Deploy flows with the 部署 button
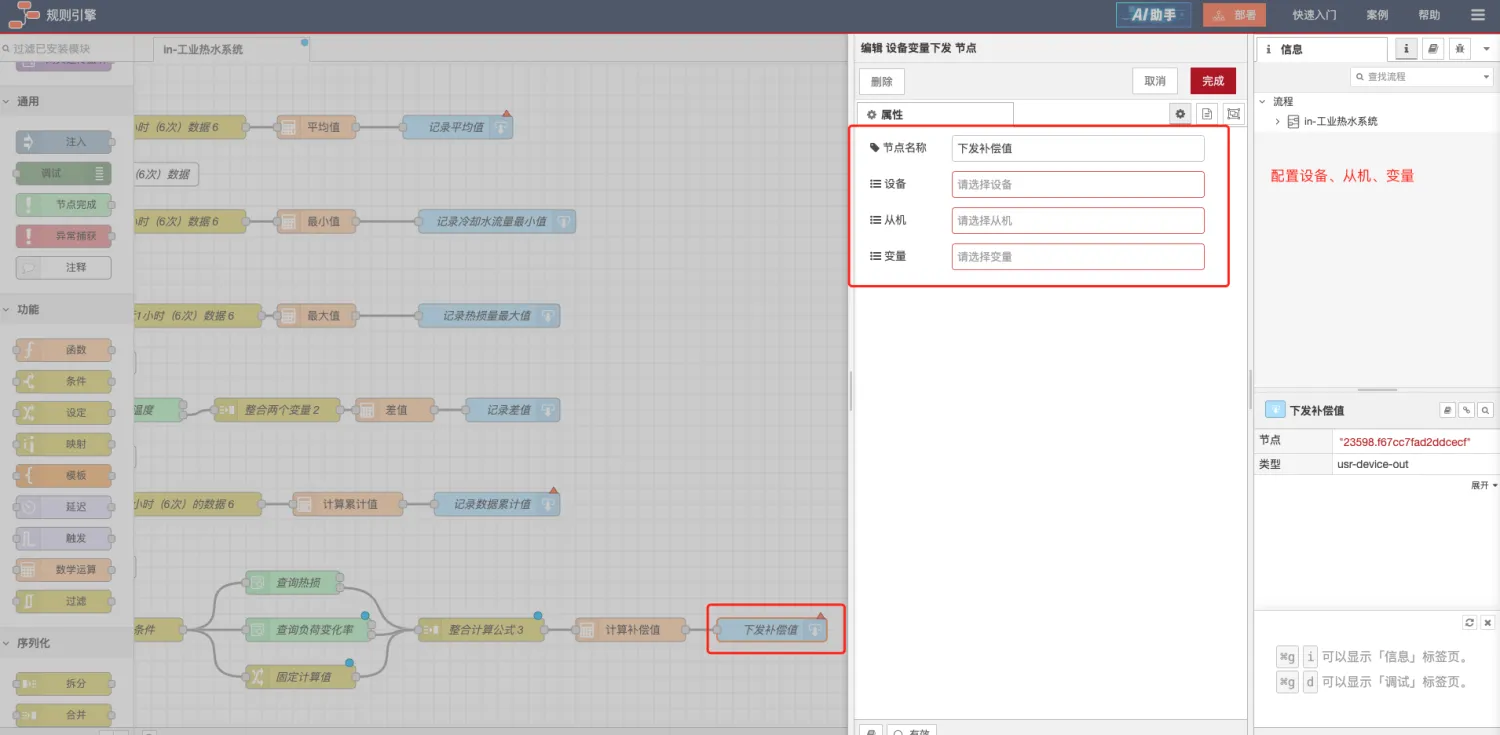1500x735 pixels. pos(1234,15)
